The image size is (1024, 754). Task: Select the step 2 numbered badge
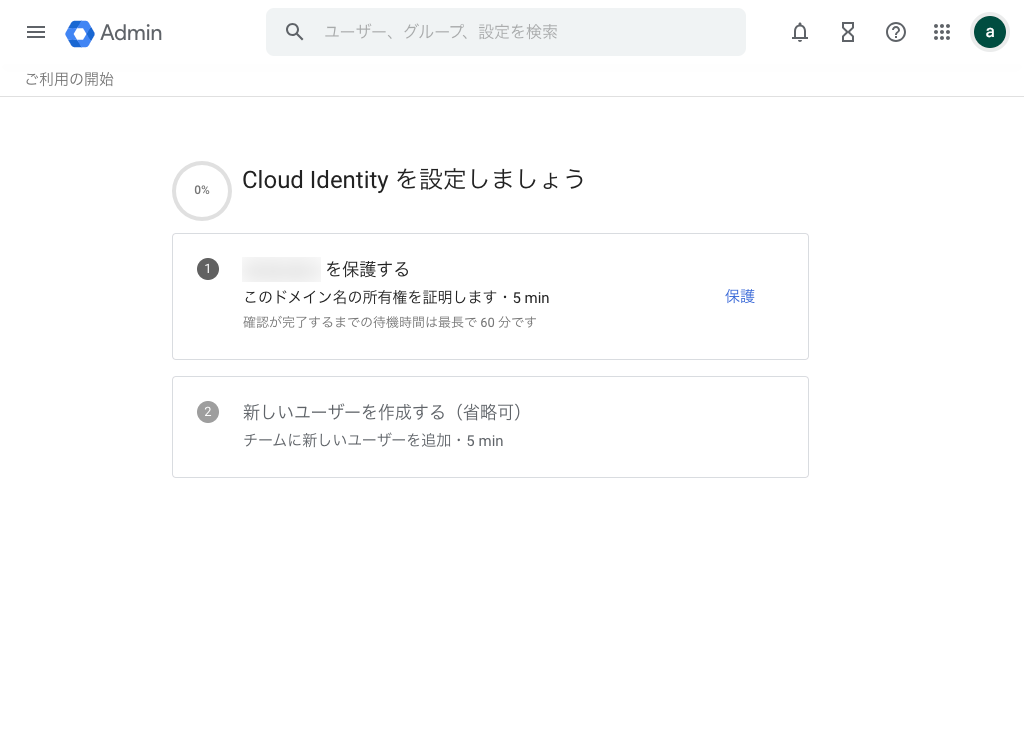click(208, 412)
